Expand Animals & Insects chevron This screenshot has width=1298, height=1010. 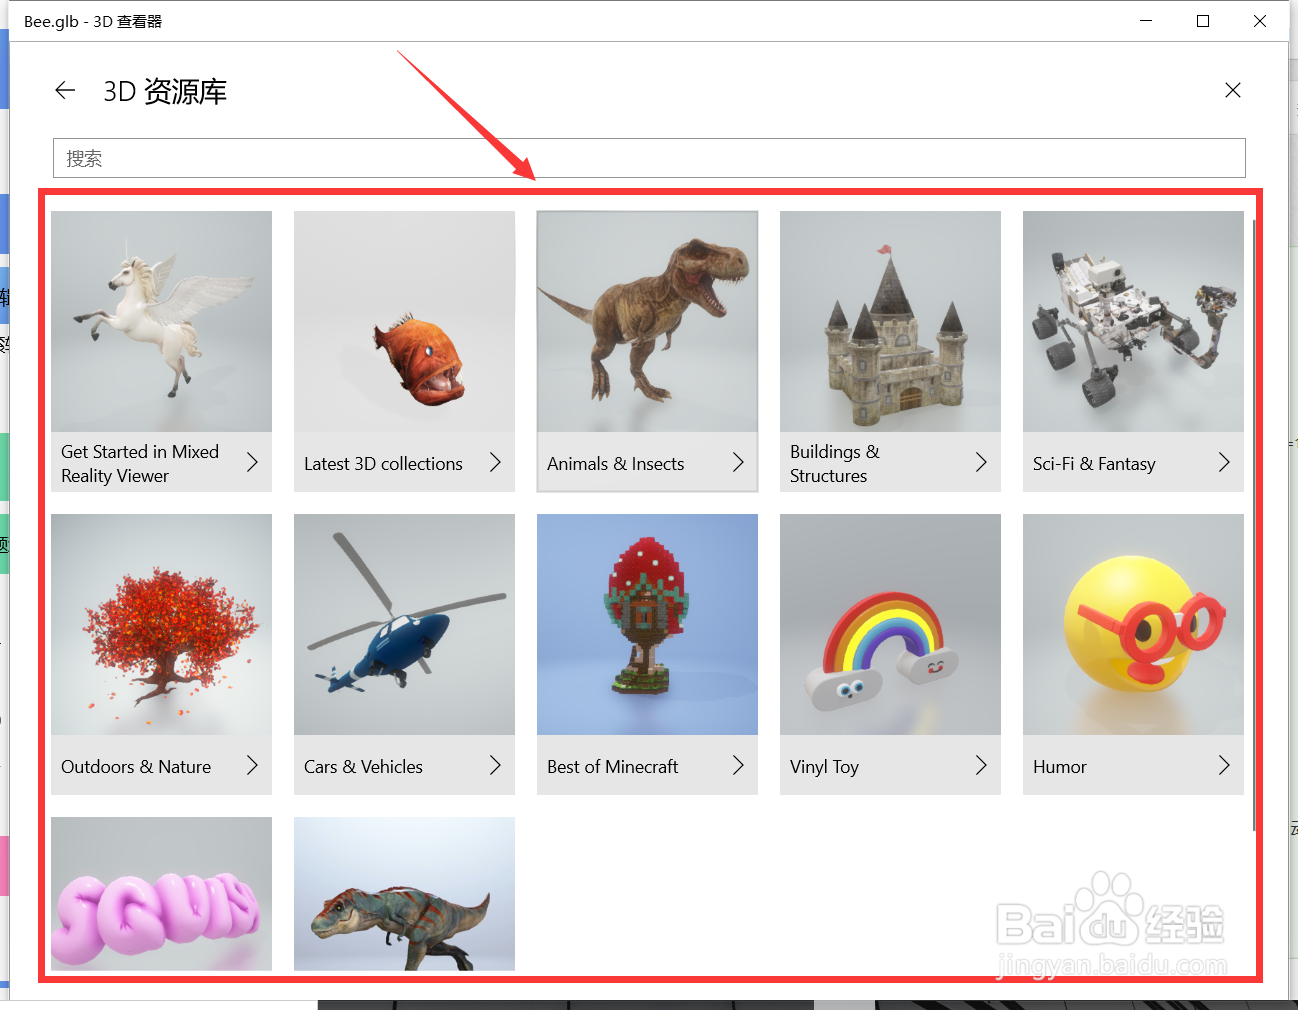click(x=738, y=462)
